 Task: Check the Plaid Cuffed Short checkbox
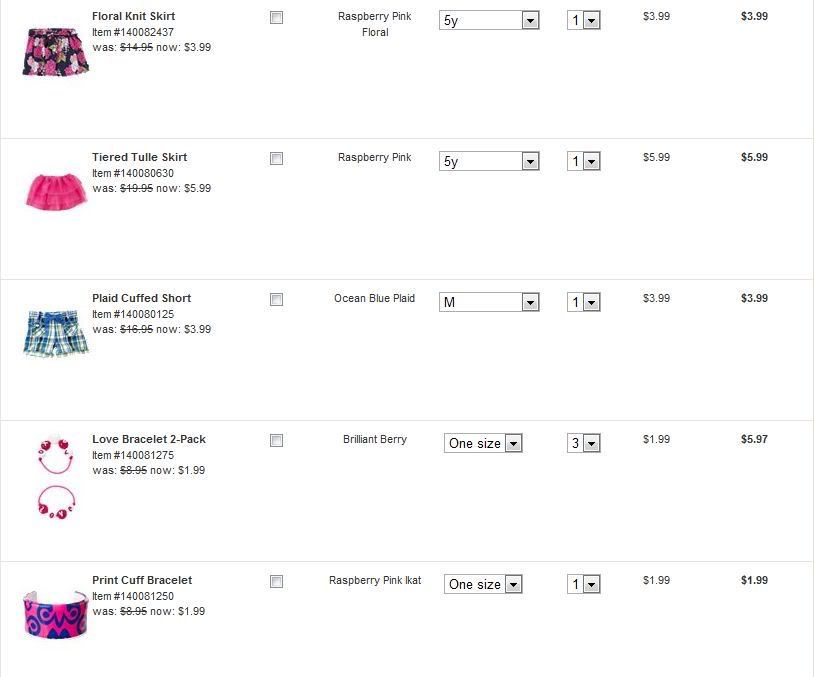tap(277, 300)
